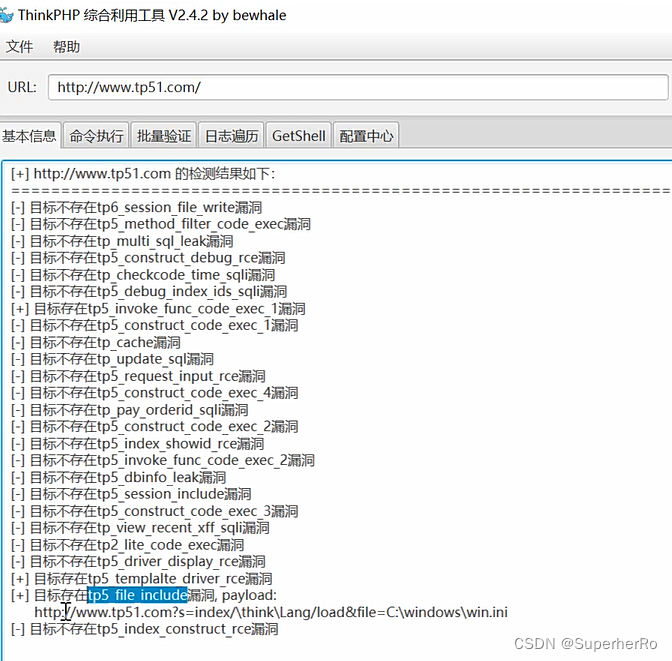Click the tp_pay_orderid_sqli result line
Image resolution: width=672 pixels, height=661 pixels.
[x=129, y=410]
